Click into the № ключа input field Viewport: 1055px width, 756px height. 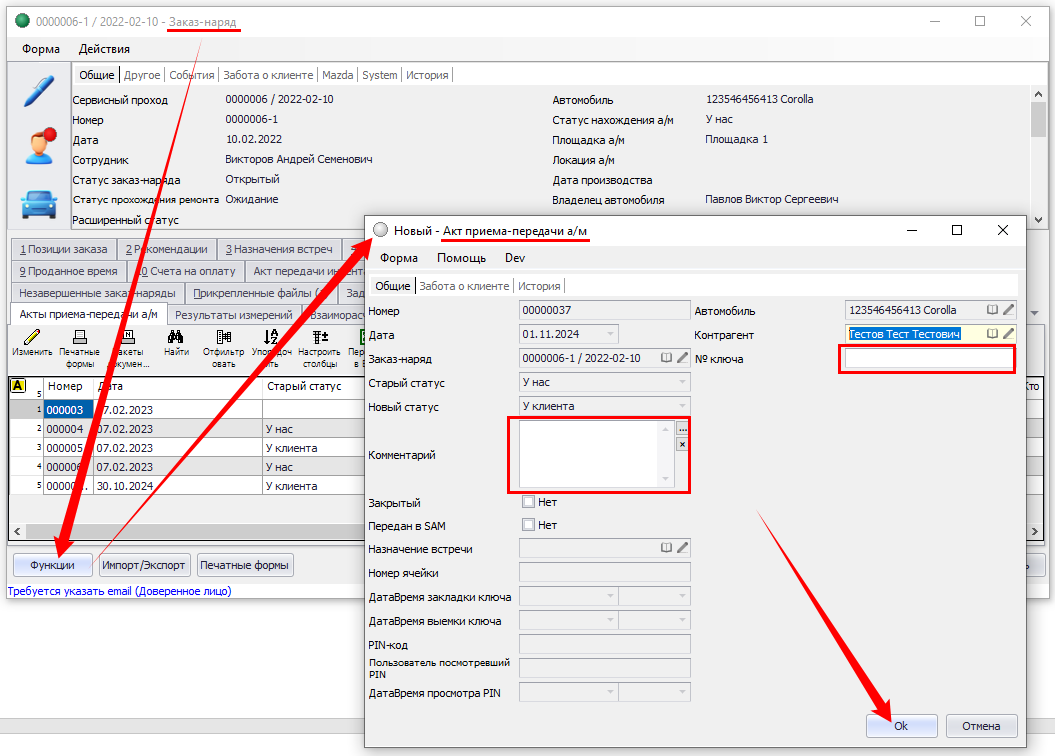click(927, 359)
